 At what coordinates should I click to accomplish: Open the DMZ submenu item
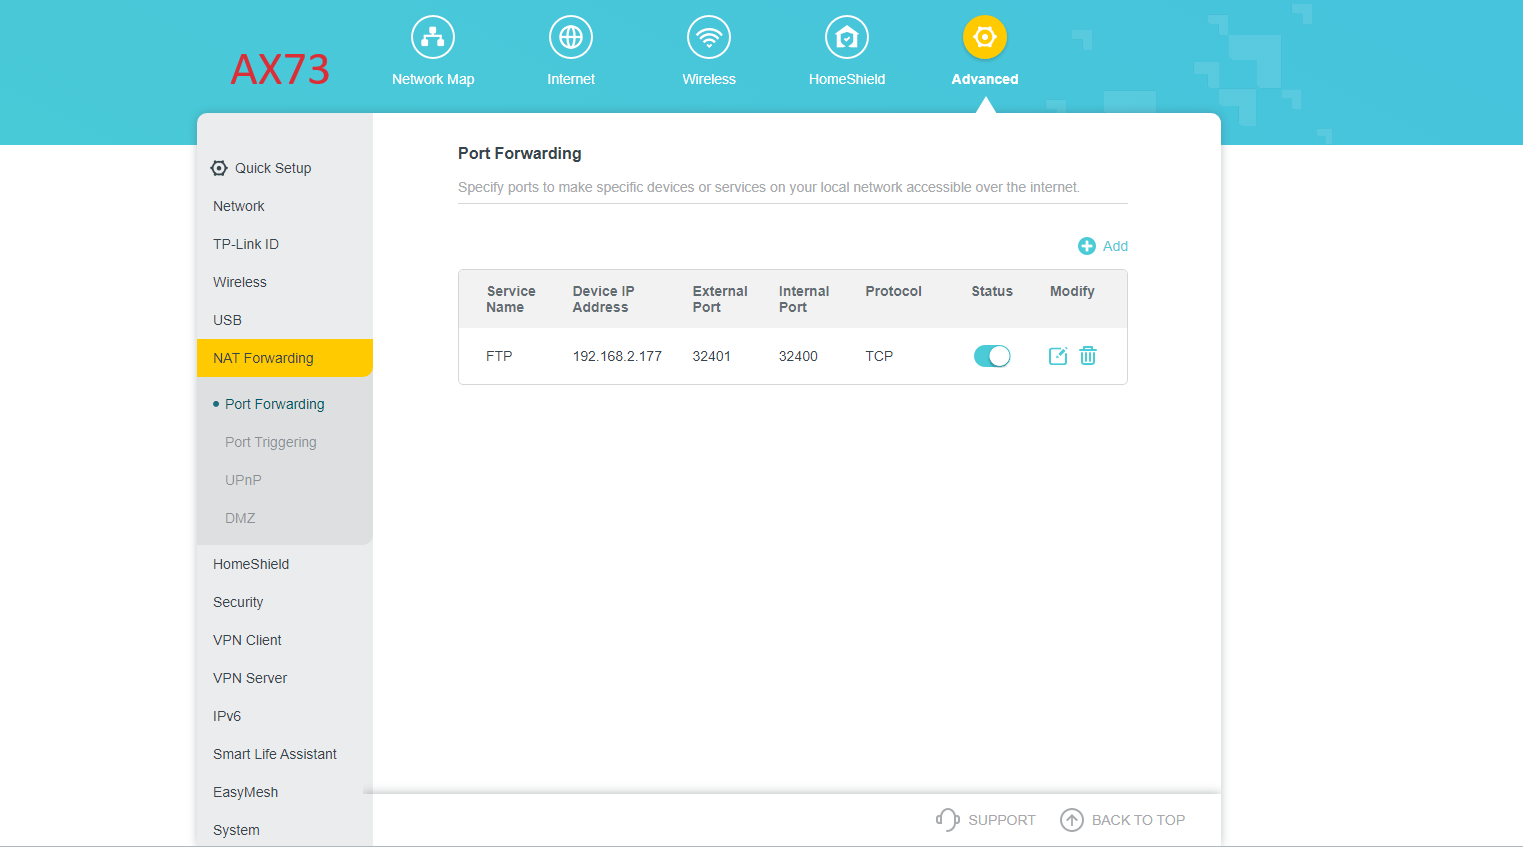(x=240, y=518)
